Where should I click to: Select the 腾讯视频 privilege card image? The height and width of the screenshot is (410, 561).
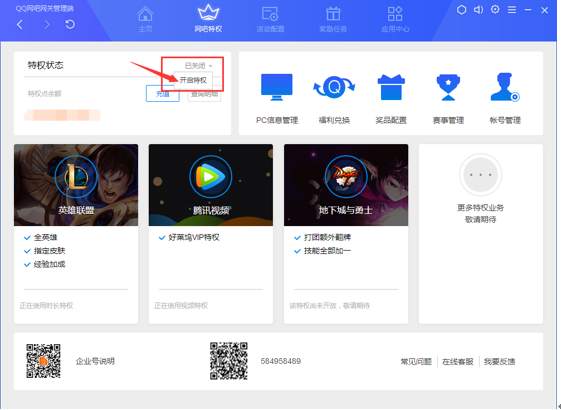pyautogui.click(x=211, y=185)
